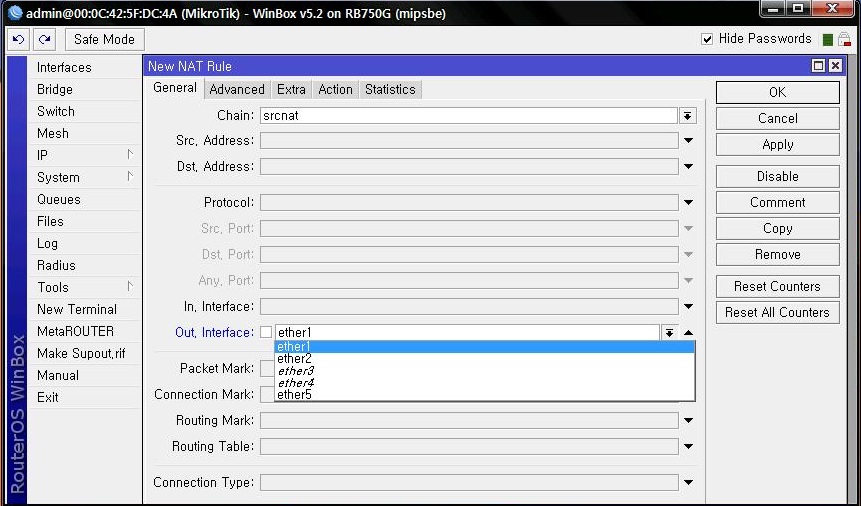Open the Statistics tab
The height and width of the screenshot is (506, 861).
pos(390,89)
